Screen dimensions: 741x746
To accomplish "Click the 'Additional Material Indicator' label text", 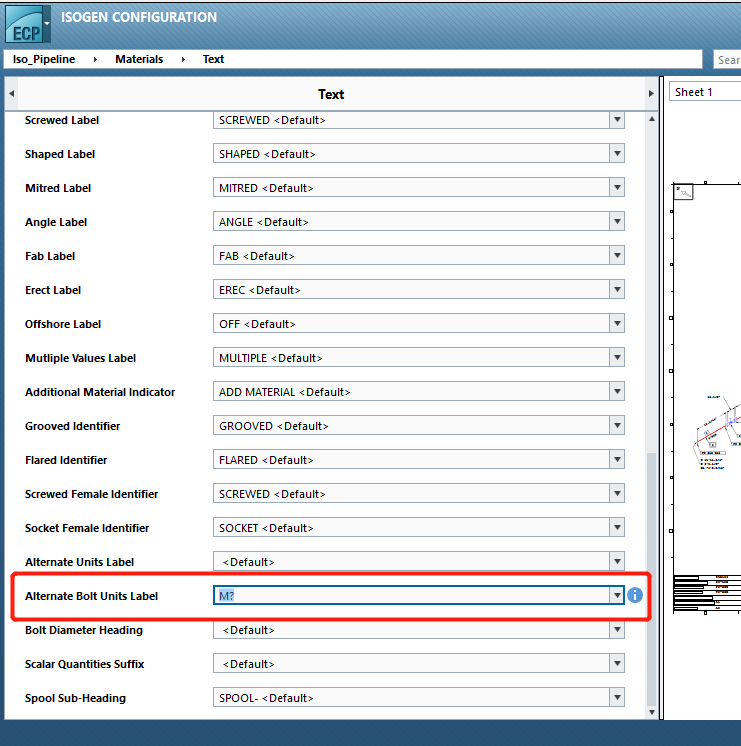I will tap(100, 392).
